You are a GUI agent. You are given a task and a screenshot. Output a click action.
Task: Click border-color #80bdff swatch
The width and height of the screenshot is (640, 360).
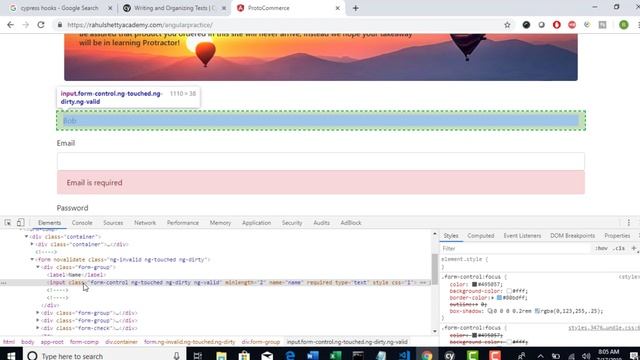(499, 298)
